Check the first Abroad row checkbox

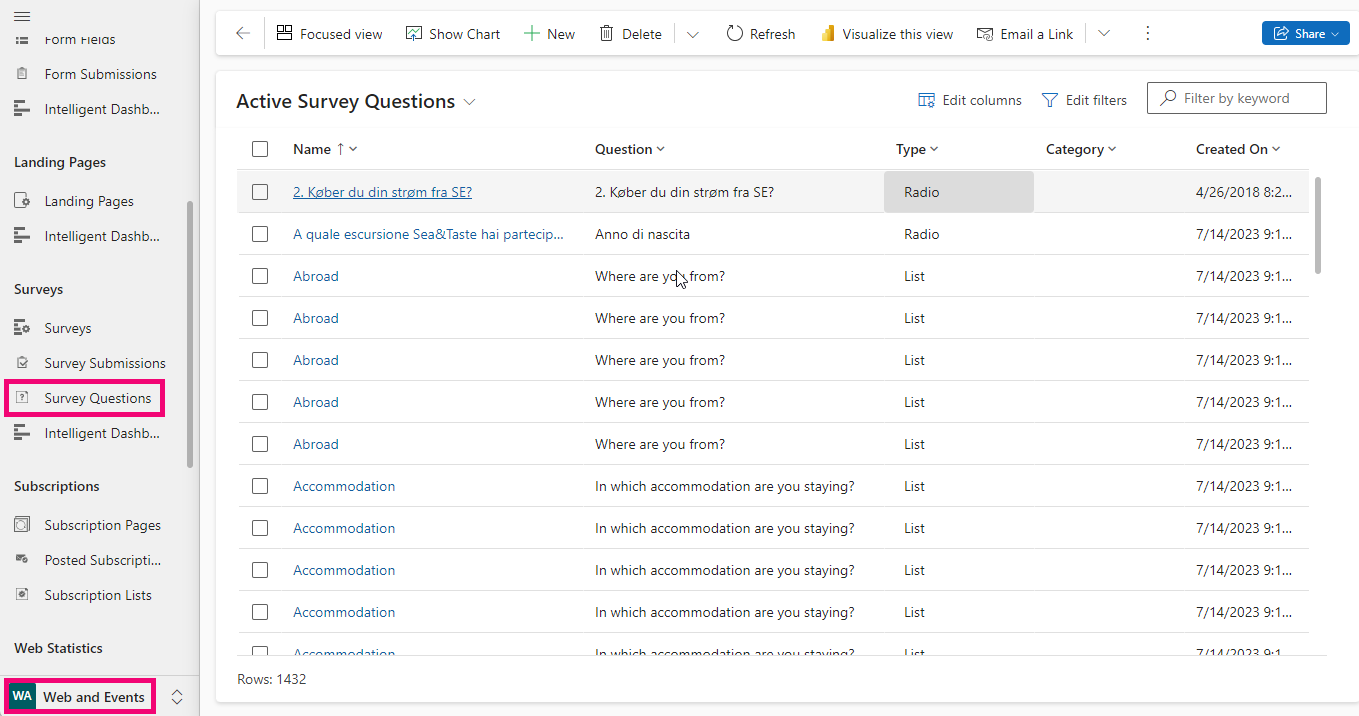tap(260, 276)
